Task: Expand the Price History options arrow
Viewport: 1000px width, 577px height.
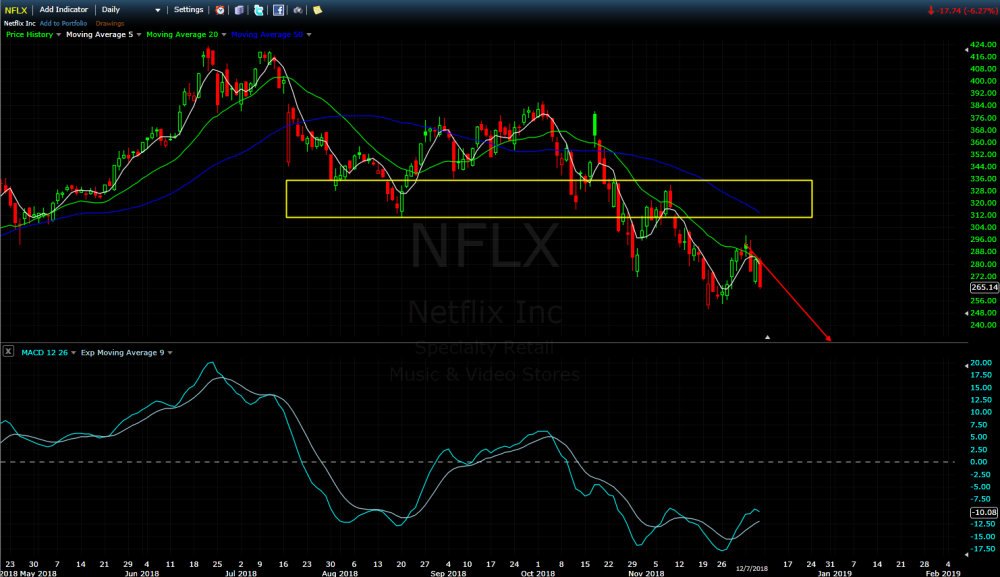Action: pyautogui.click(x=58, y=35)
